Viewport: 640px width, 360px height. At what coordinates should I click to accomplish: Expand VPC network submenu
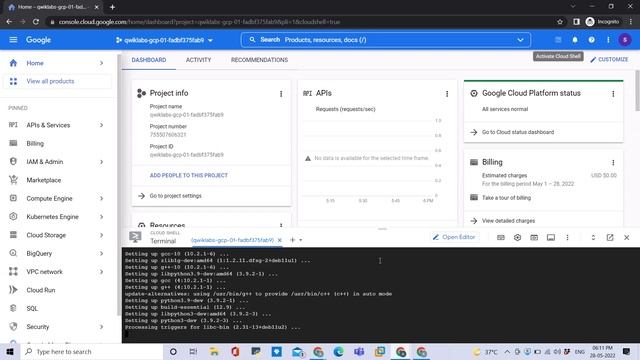pyautogui.click(x=101, y=272)
